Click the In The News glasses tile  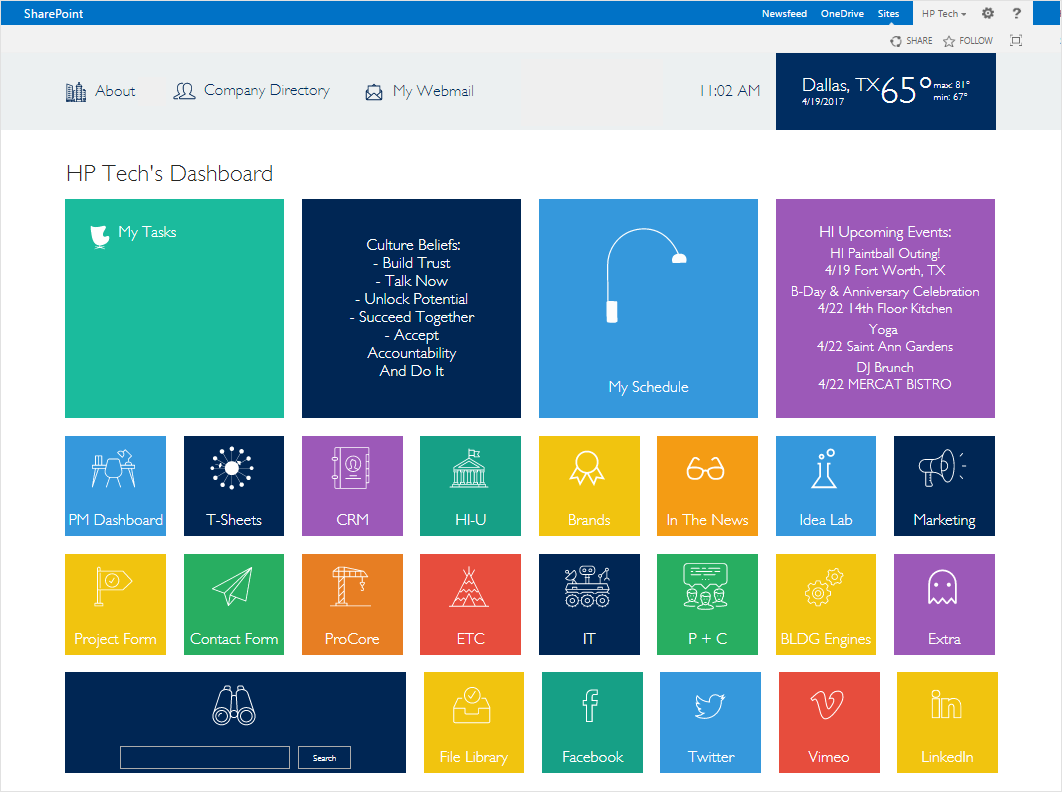coord(707,486)
